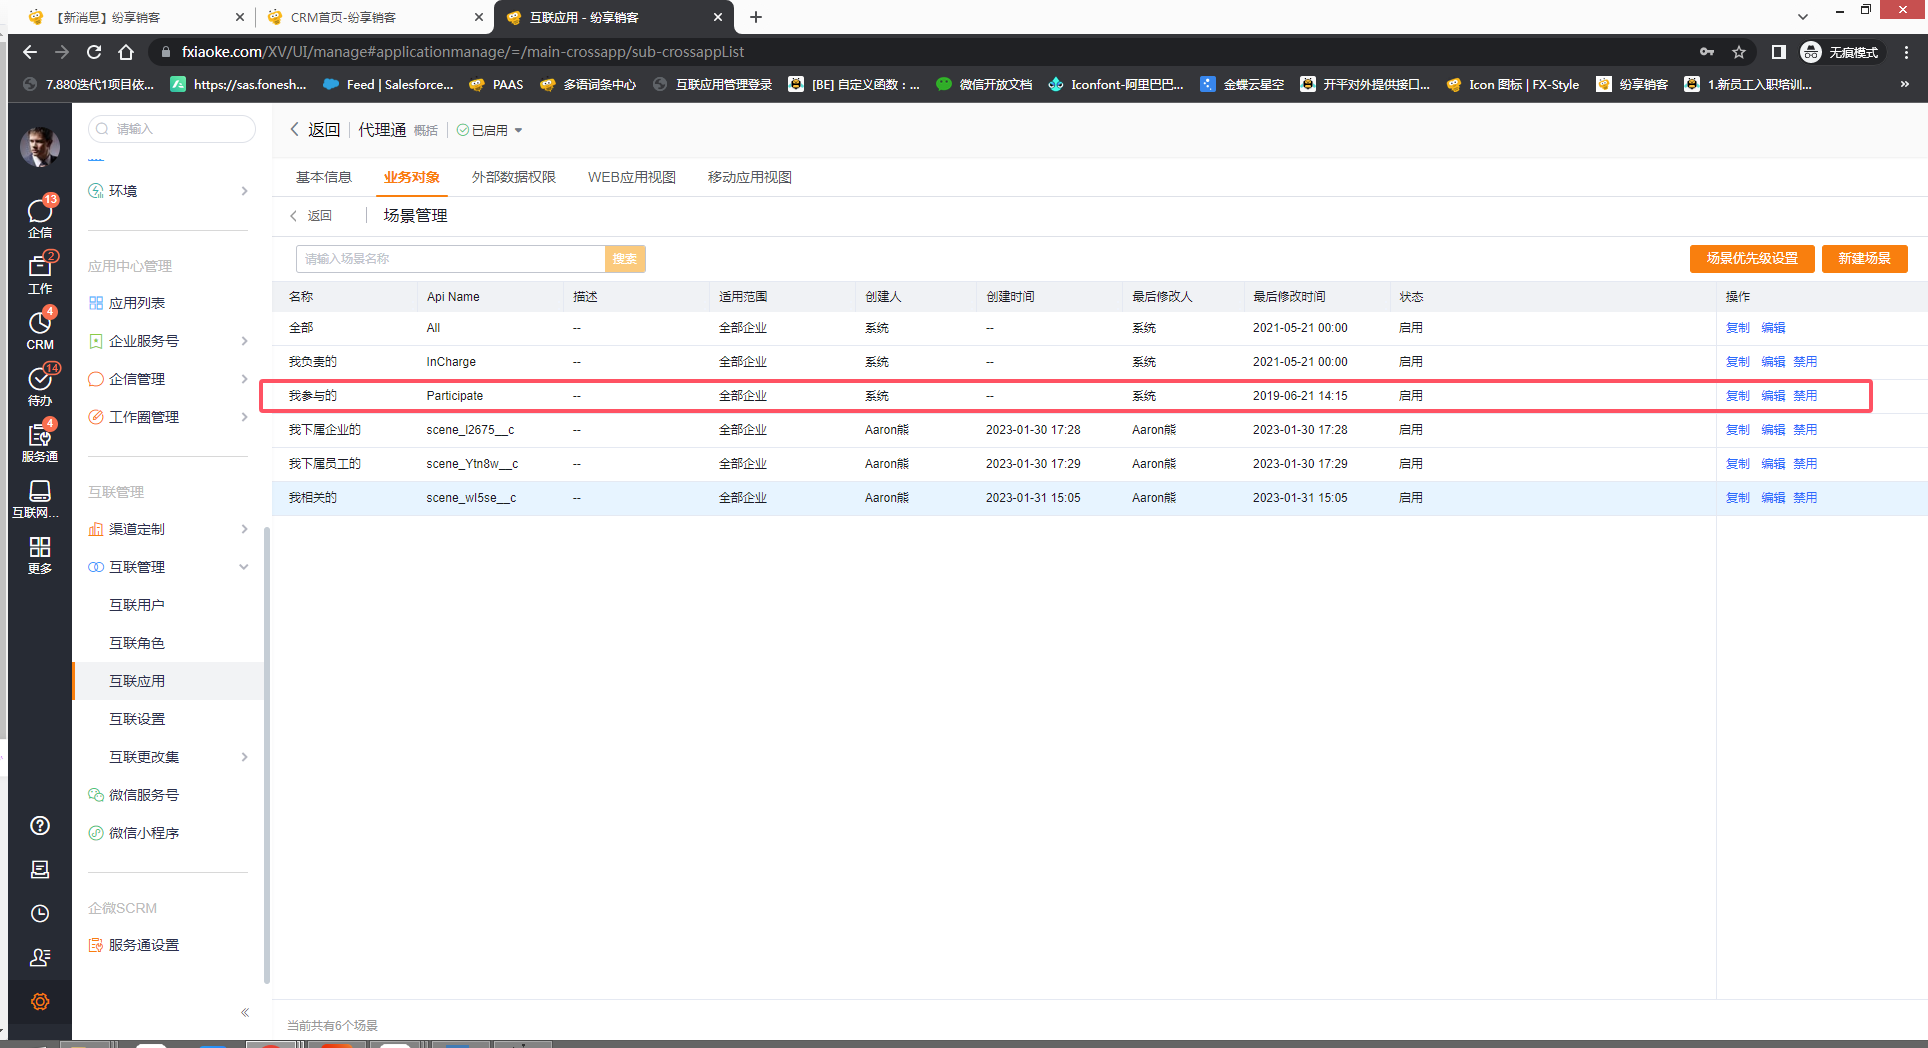Viewport: 1928px width, 1048px height.
Task: Click the 待办 todo icon
Action: pyautogui.click(x=40, y=384)
